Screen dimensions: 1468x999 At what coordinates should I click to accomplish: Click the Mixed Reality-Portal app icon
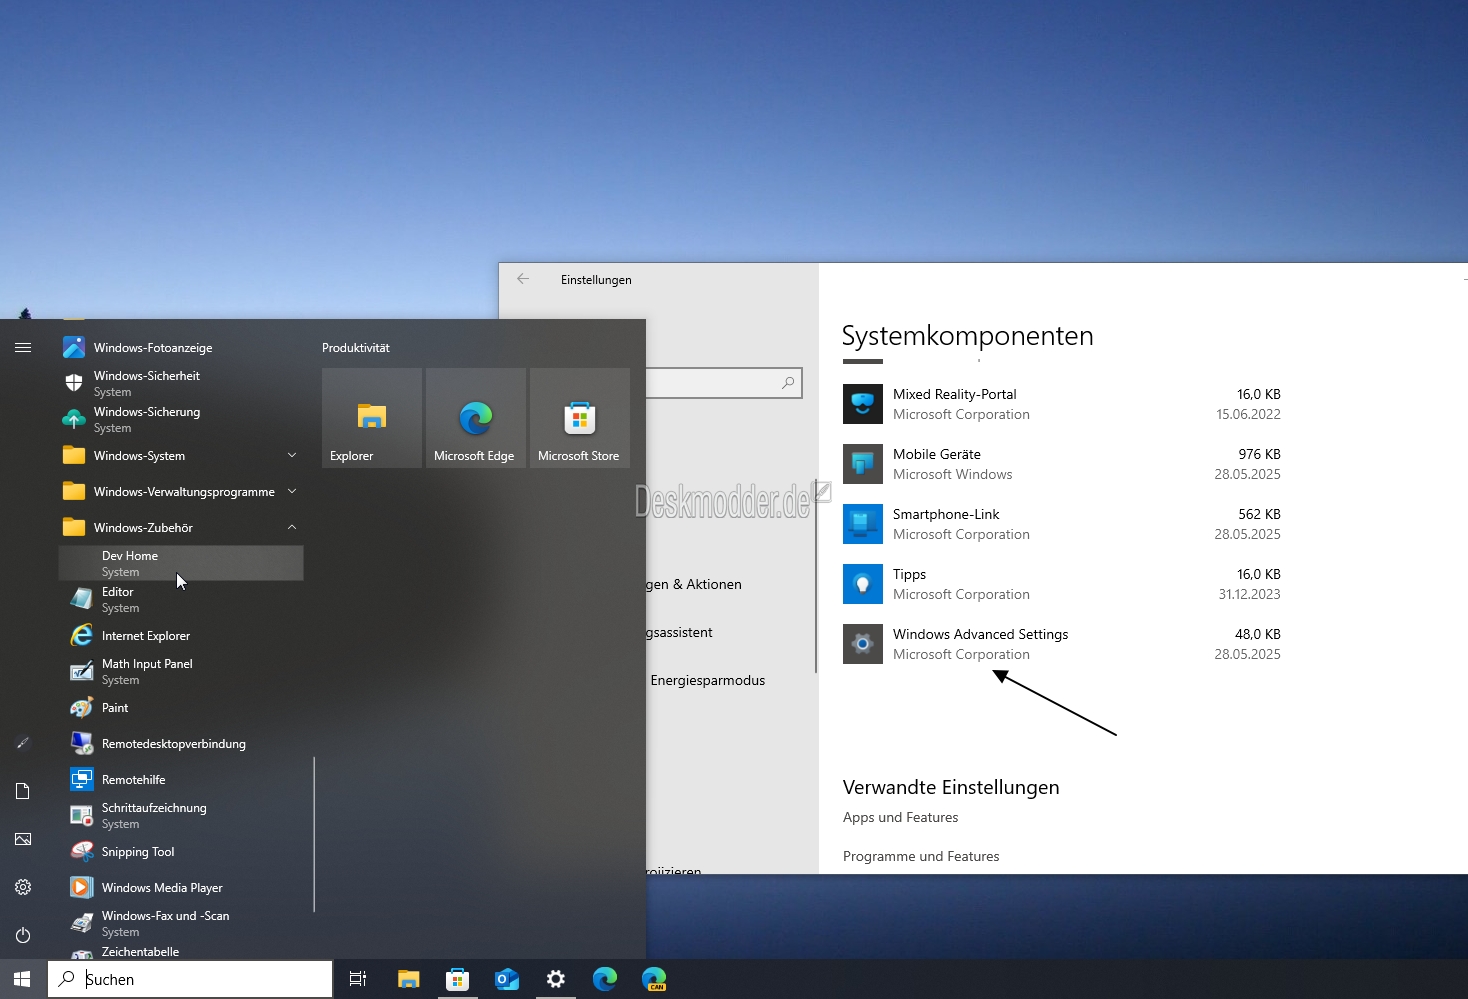[863, 404]
